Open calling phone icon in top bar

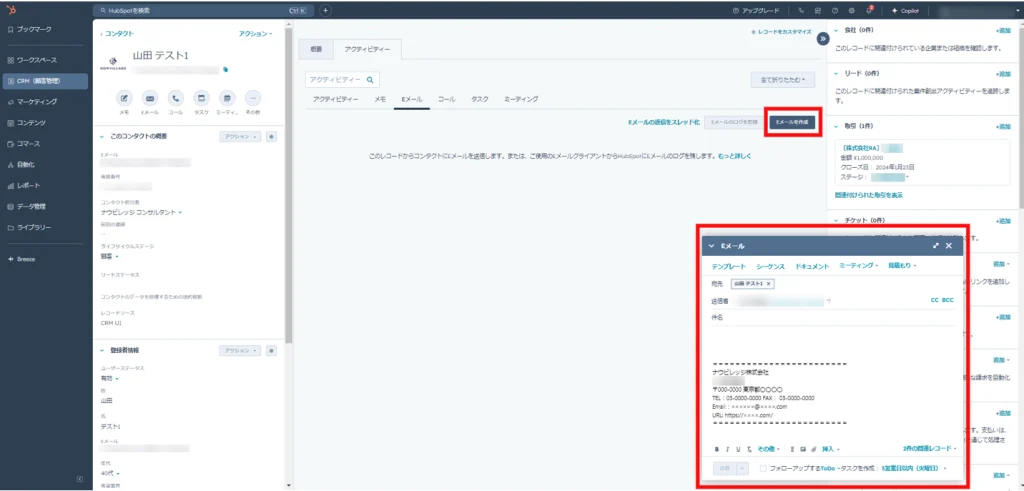[x=801, y=10]
